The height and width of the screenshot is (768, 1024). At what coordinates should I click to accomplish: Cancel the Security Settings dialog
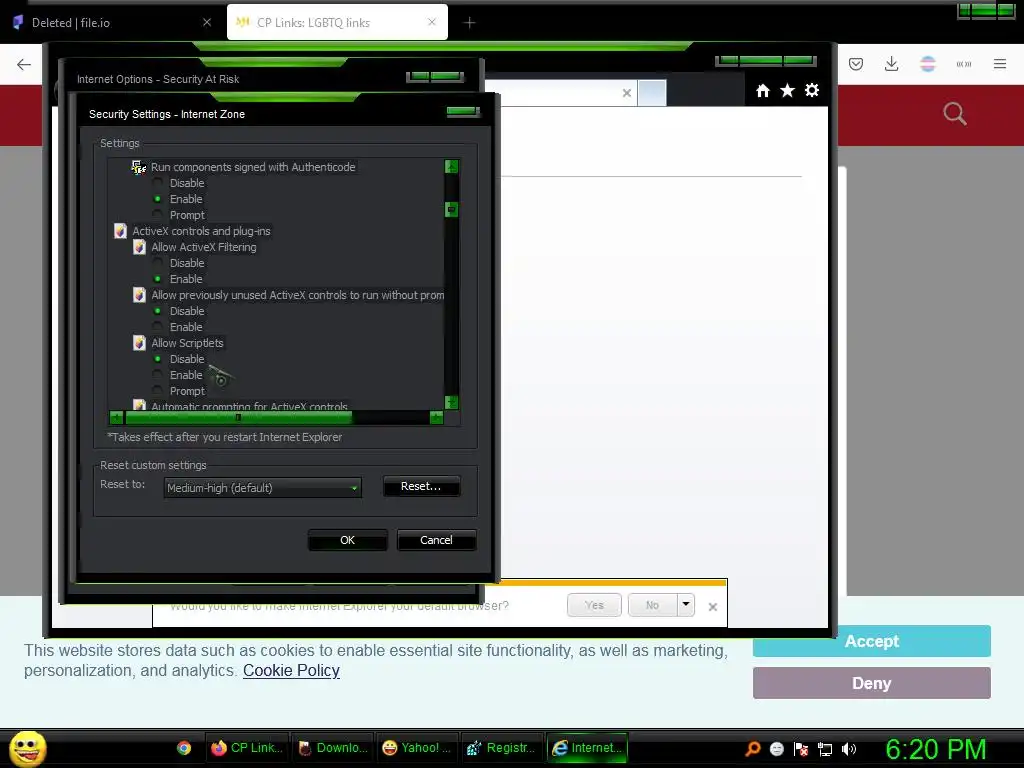436,540
